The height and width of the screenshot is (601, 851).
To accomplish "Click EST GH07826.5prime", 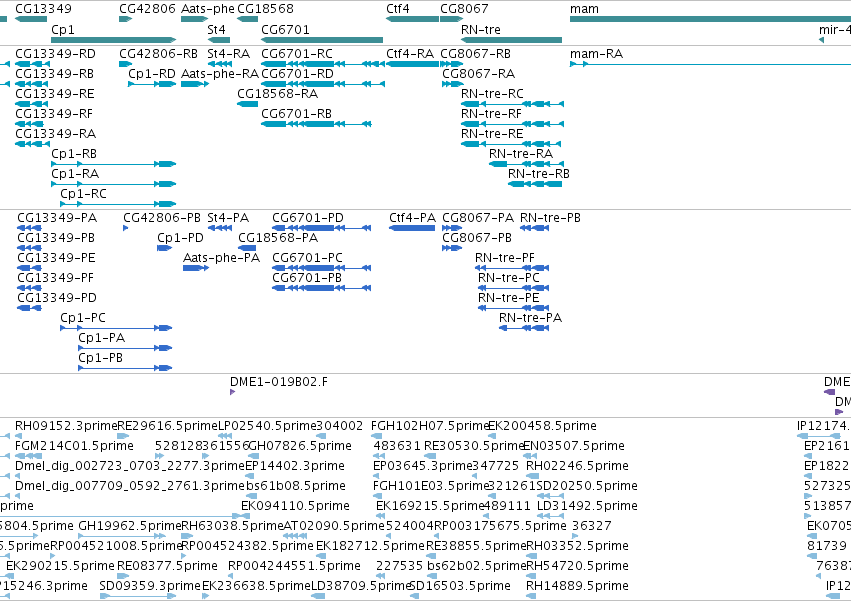I will pyautogui.click(x=300, y=446).
